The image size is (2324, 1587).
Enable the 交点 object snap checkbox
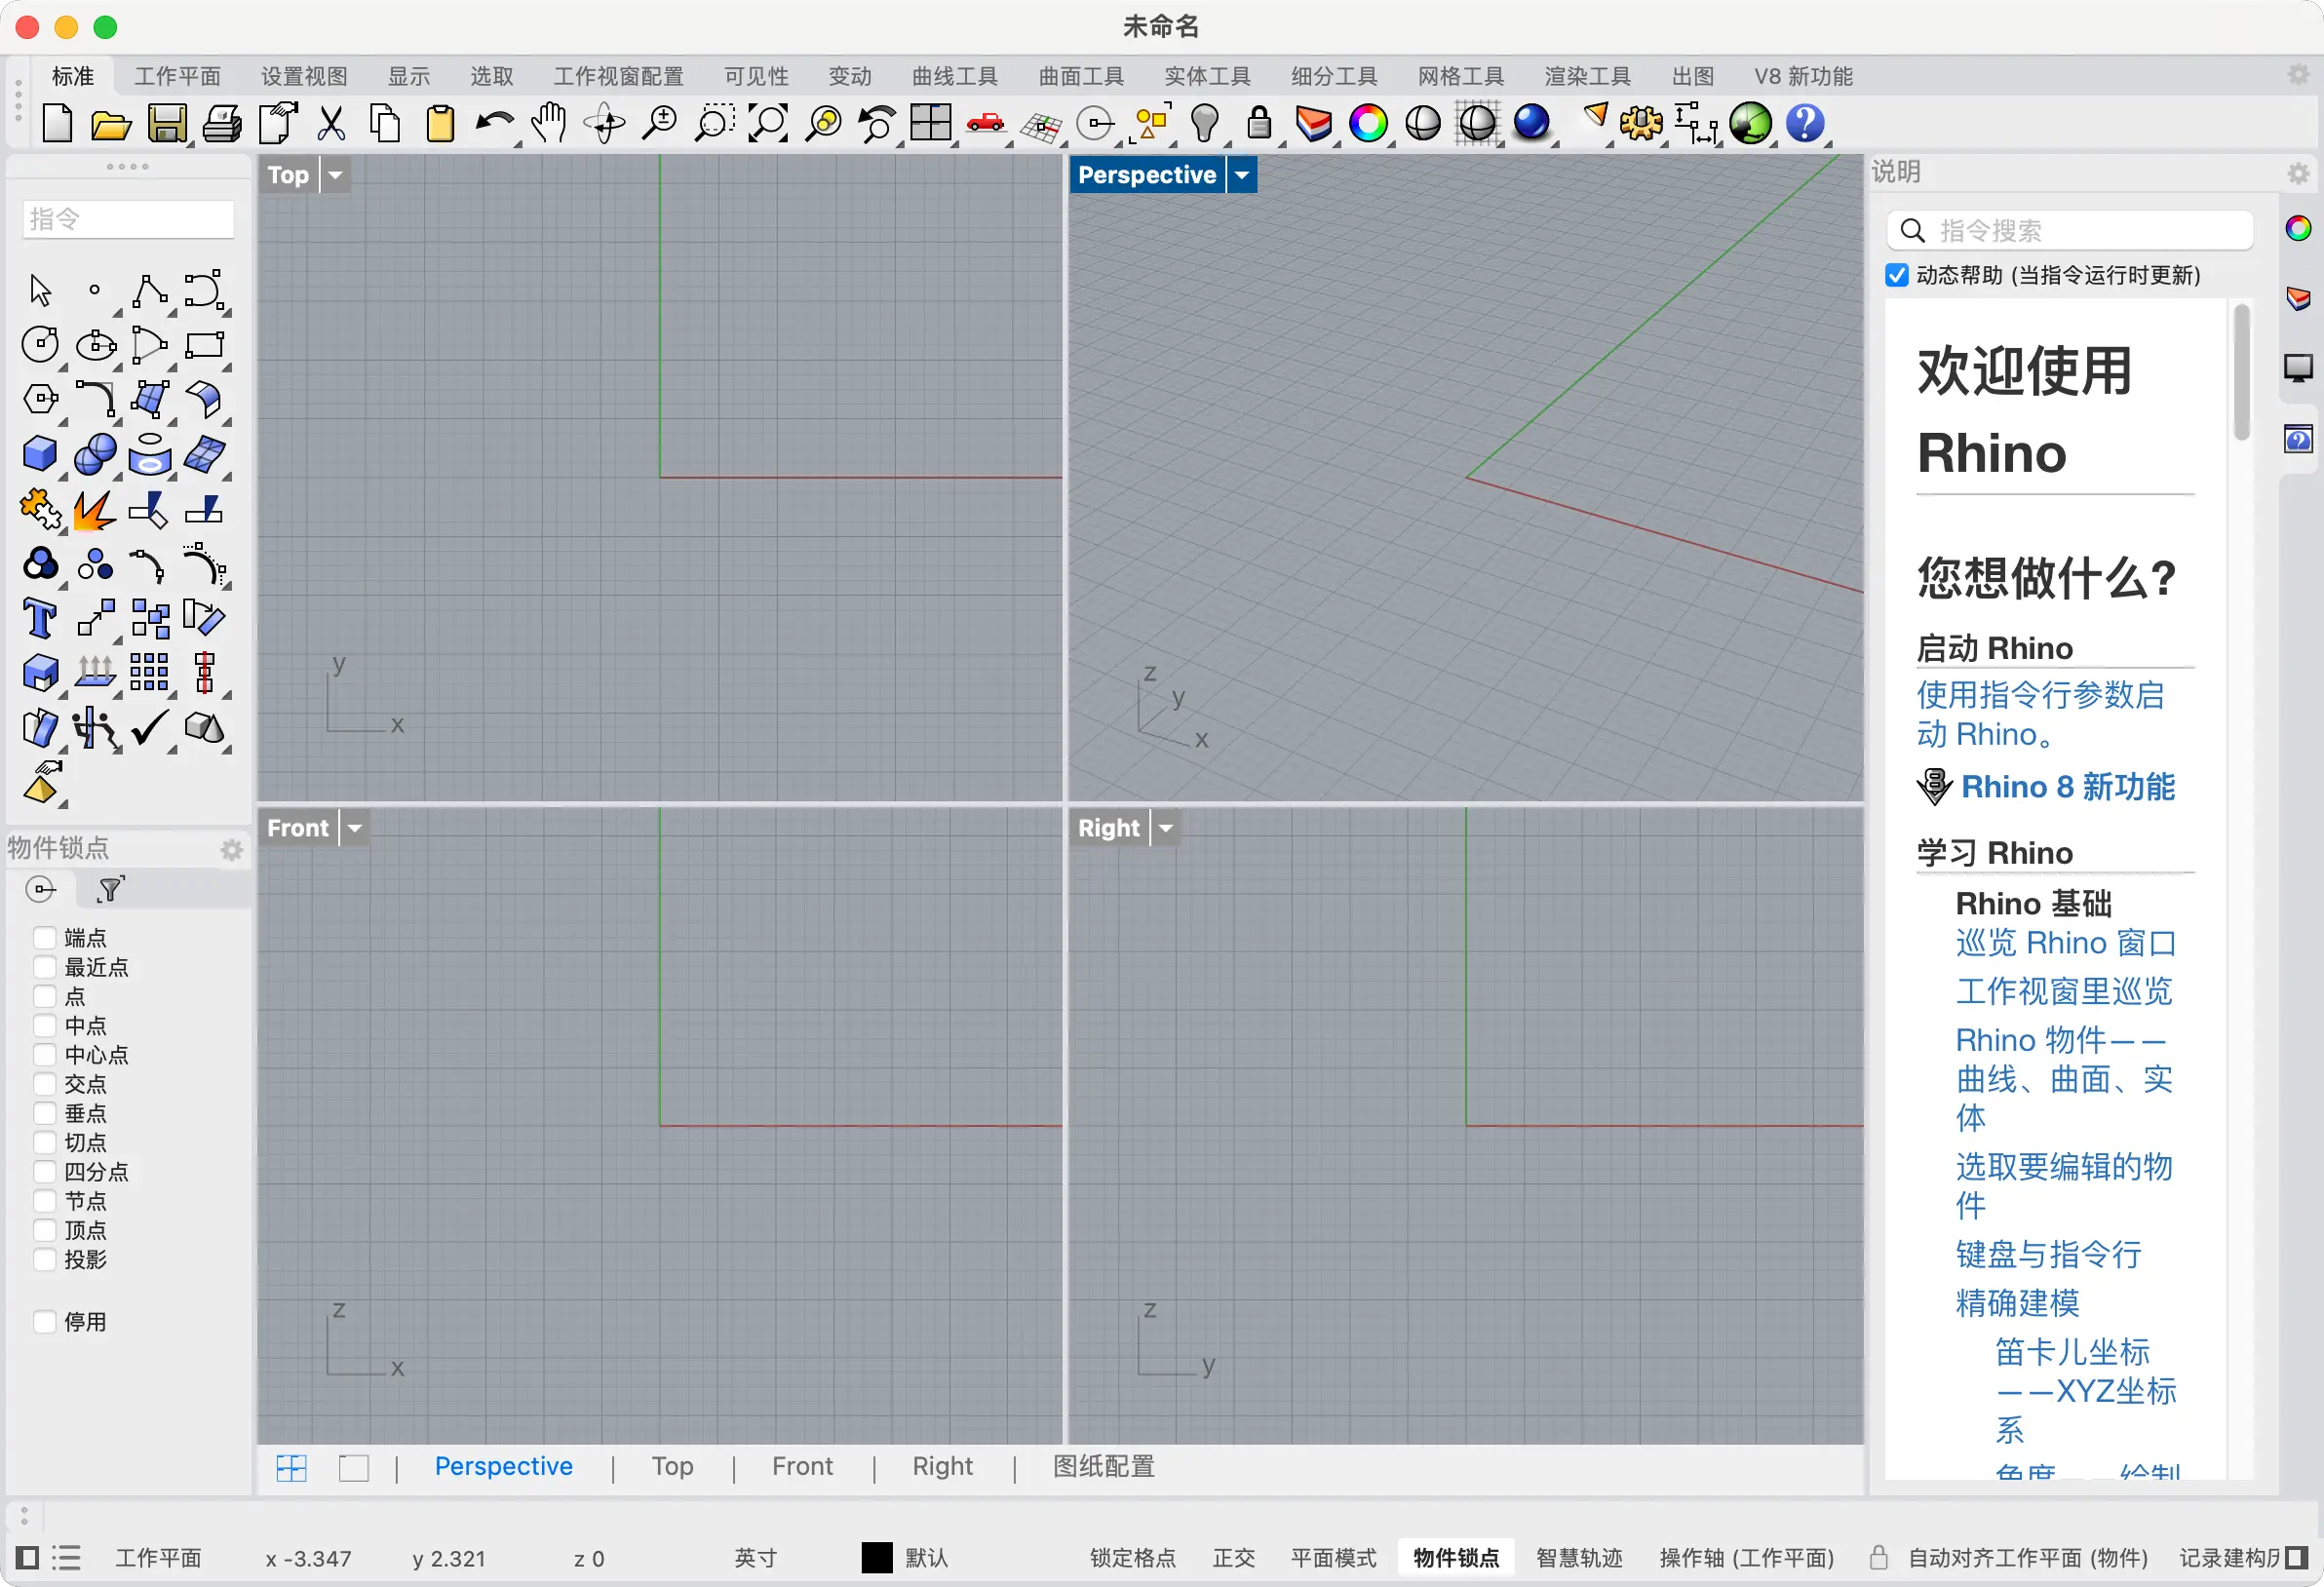(x=44, y=1084)
